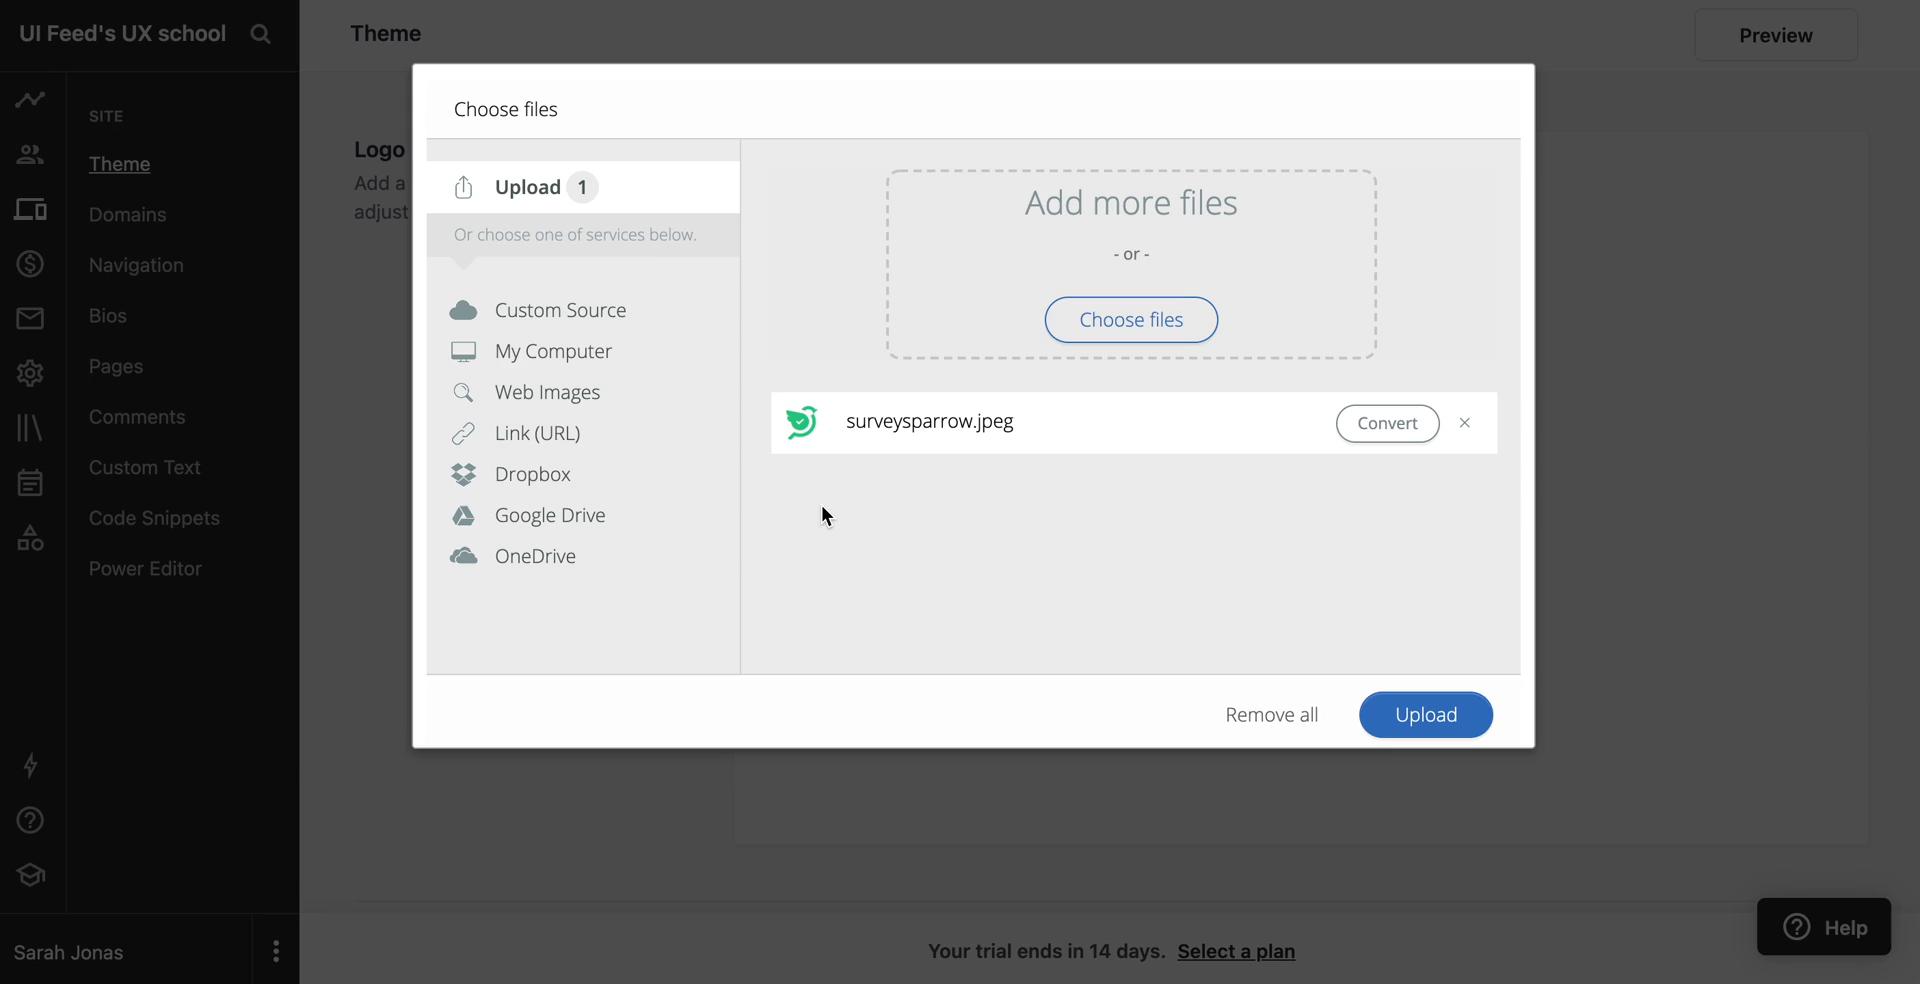Open Domains in the Site menu

[x=127, y=214]
